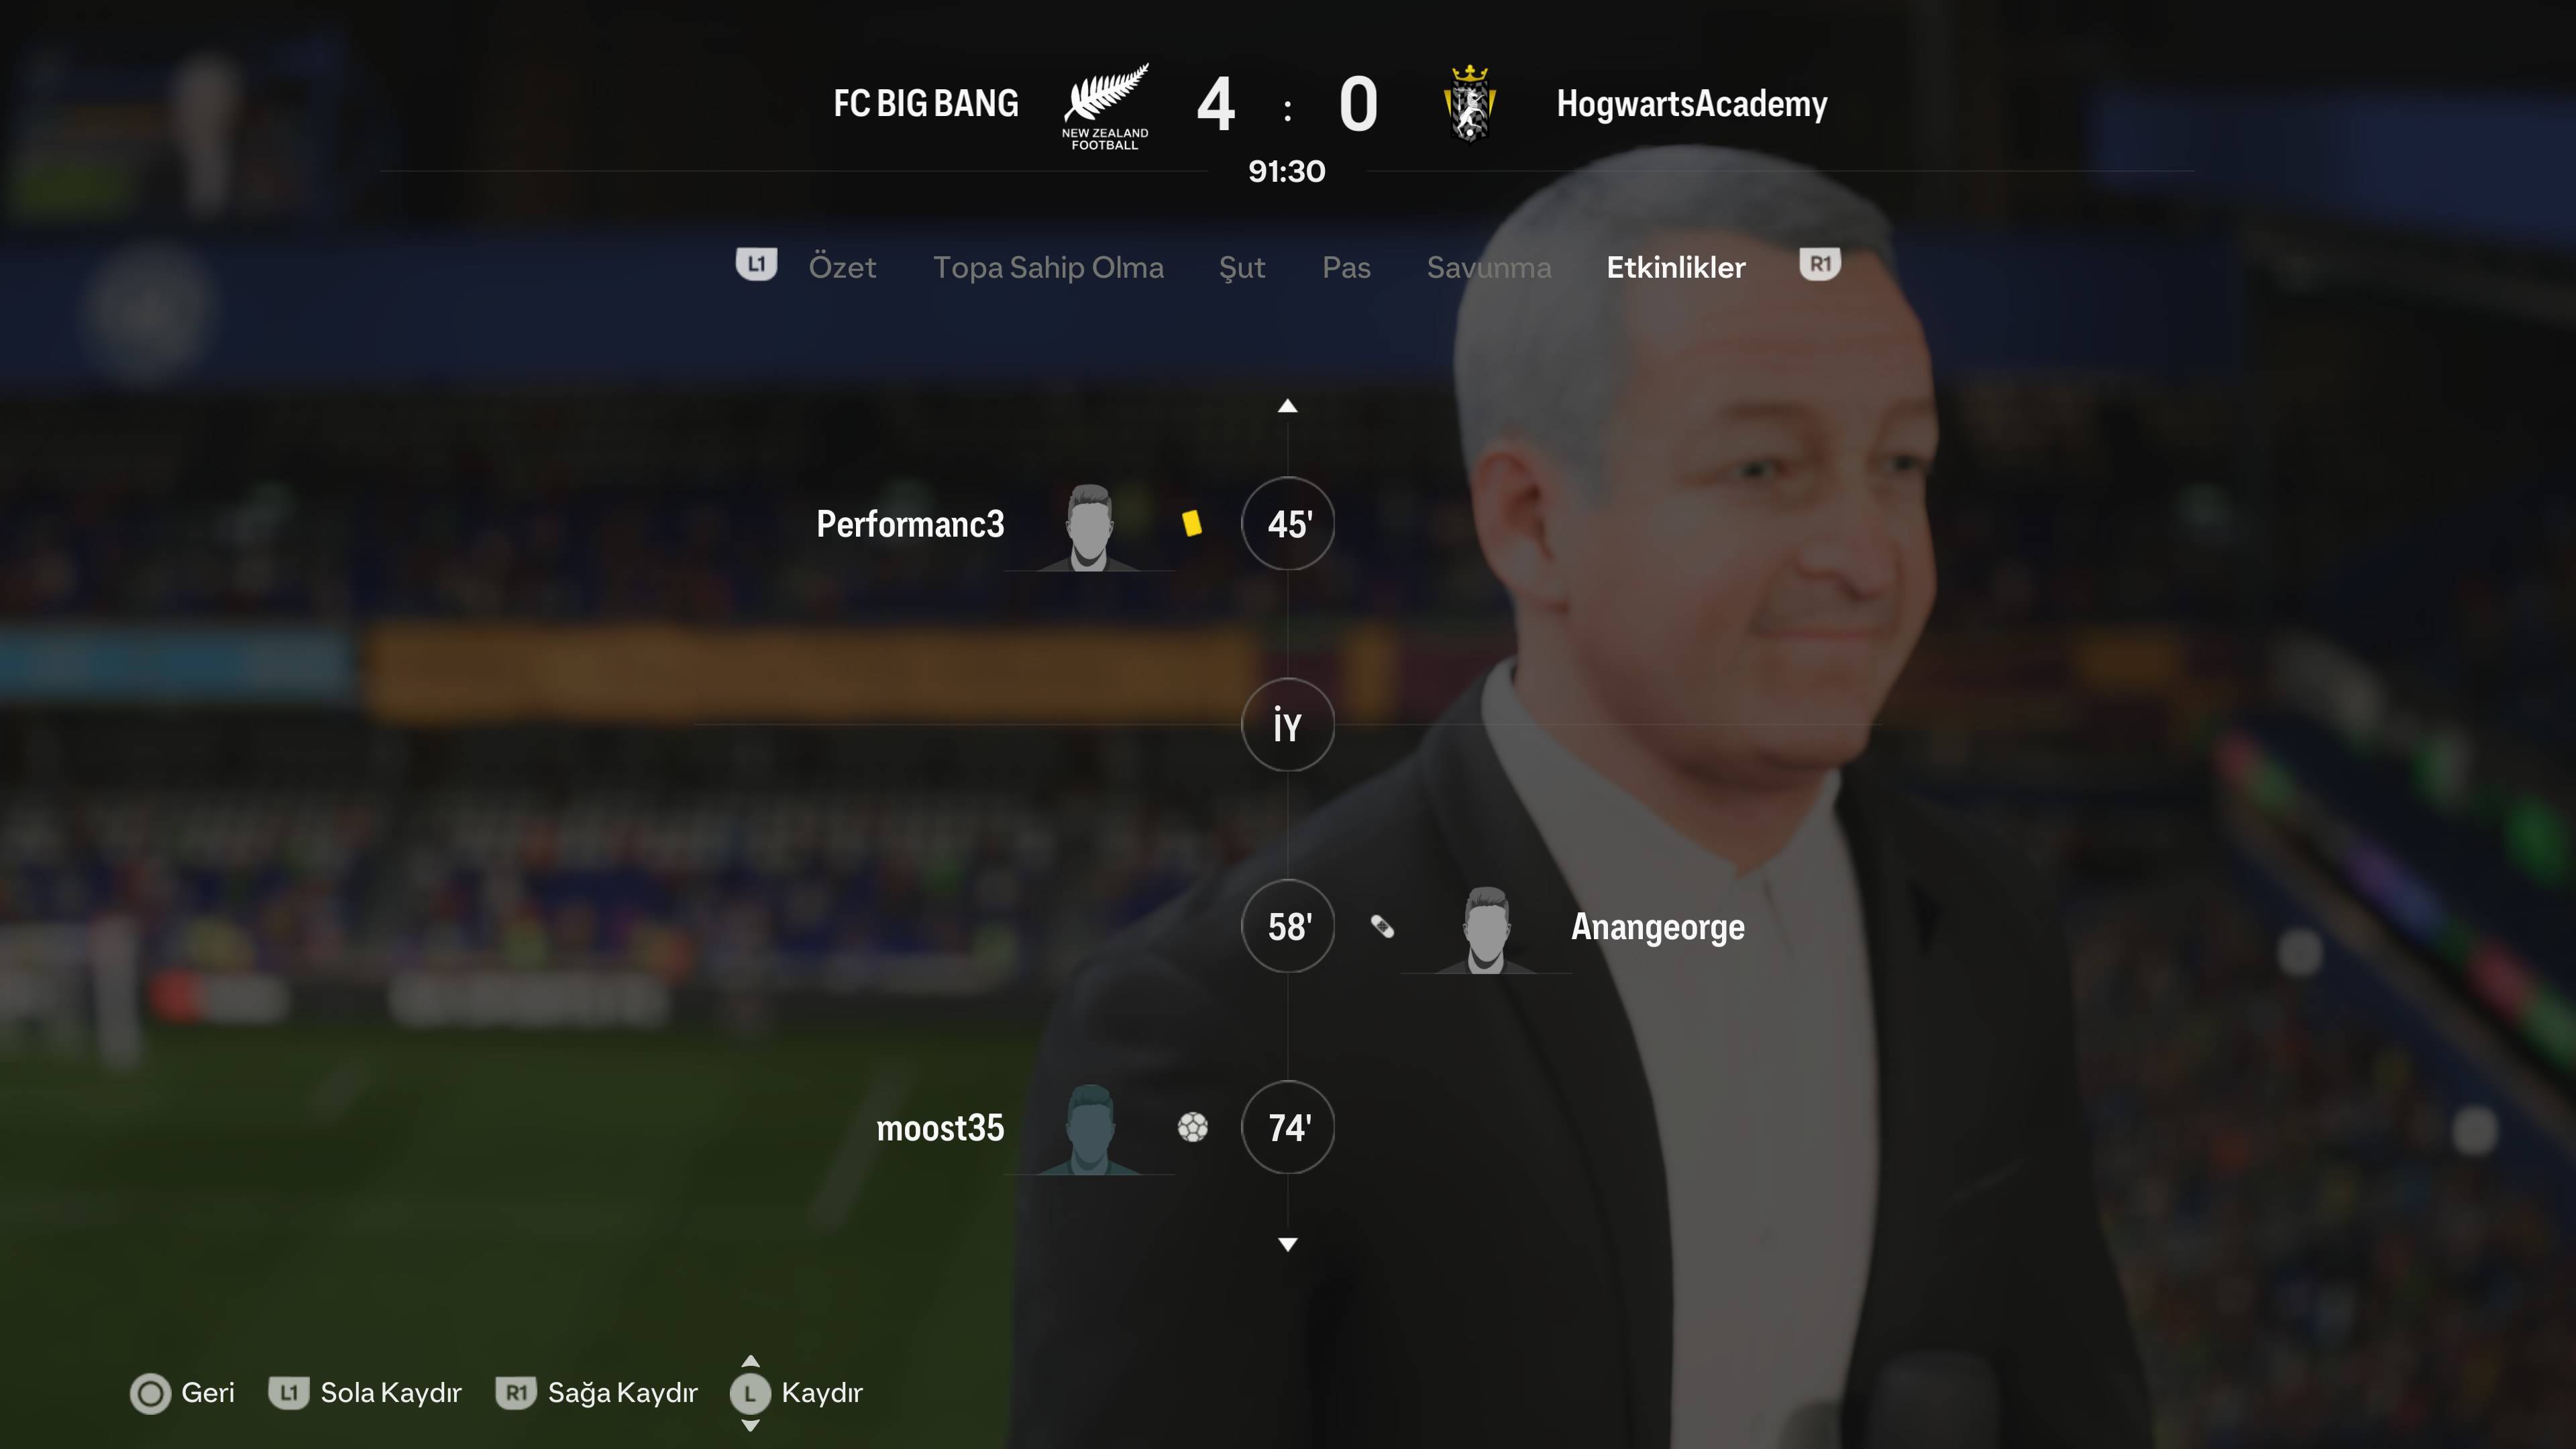
Task: Click the circle Geri back button icon
Action: pyautogui.click(x=150, y=1393)
